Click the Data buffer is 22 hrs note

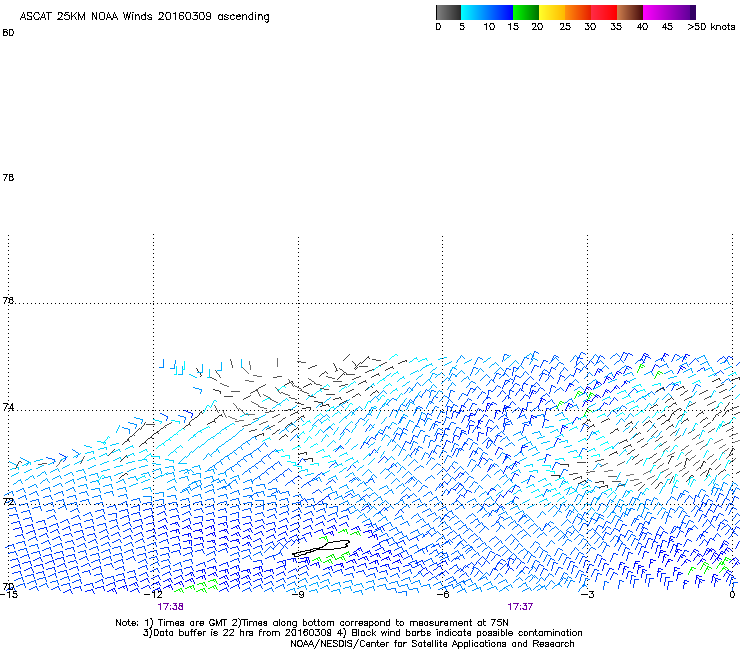click(362, 633)
